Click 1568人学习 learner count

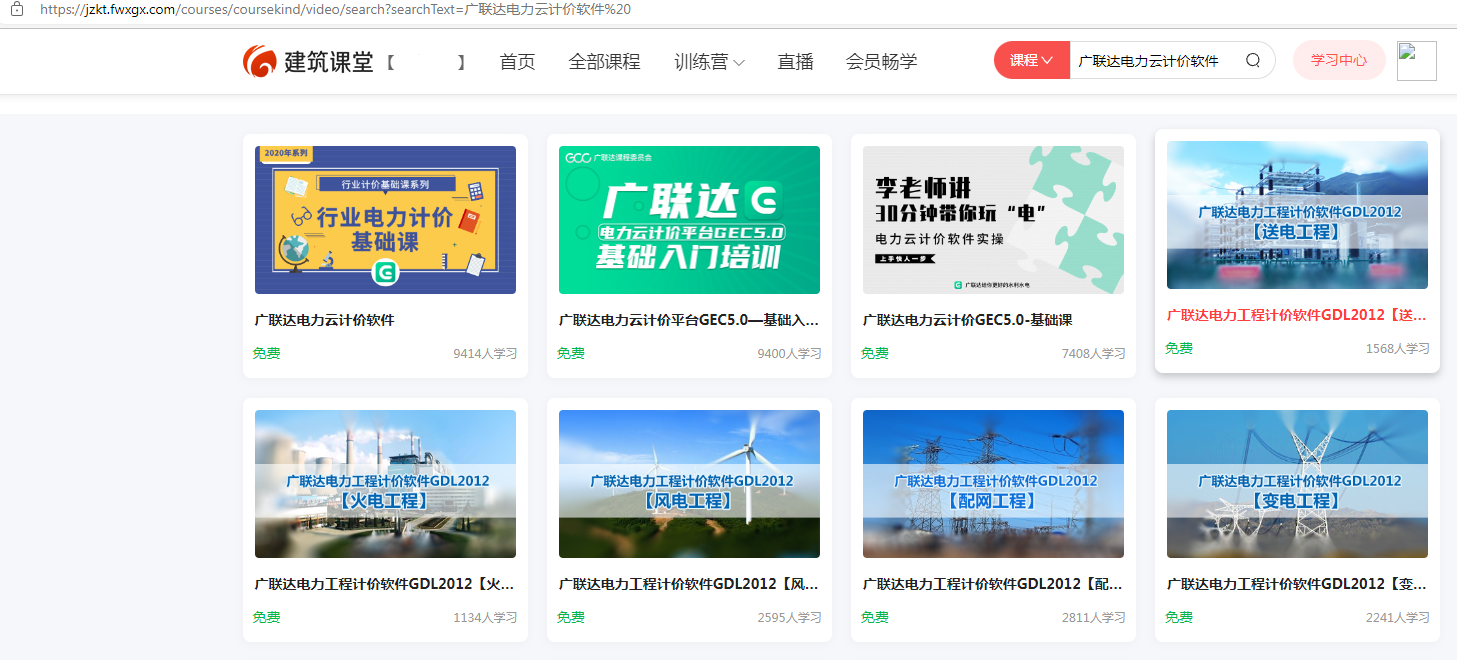pyautogui.click(x=1397, y=349)
